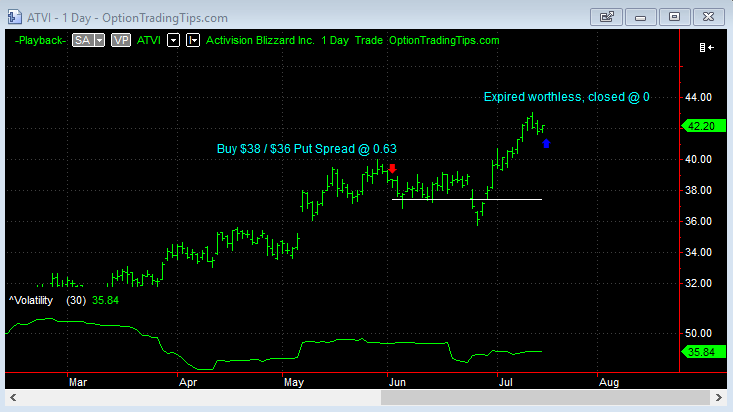Click the 44.00 price axis label
This screenshot has height=412, width=733.
[698, 97]
